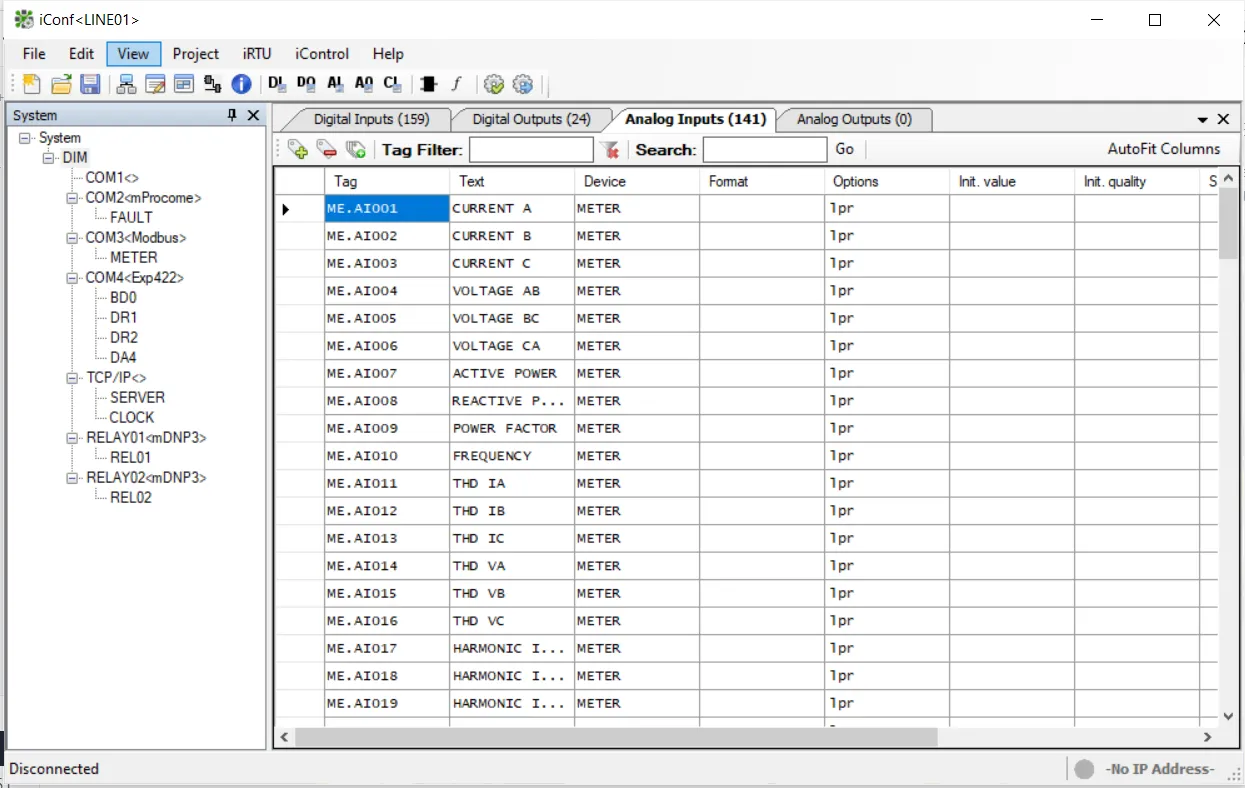Open the iRTU menu

(x=257, y=54)
